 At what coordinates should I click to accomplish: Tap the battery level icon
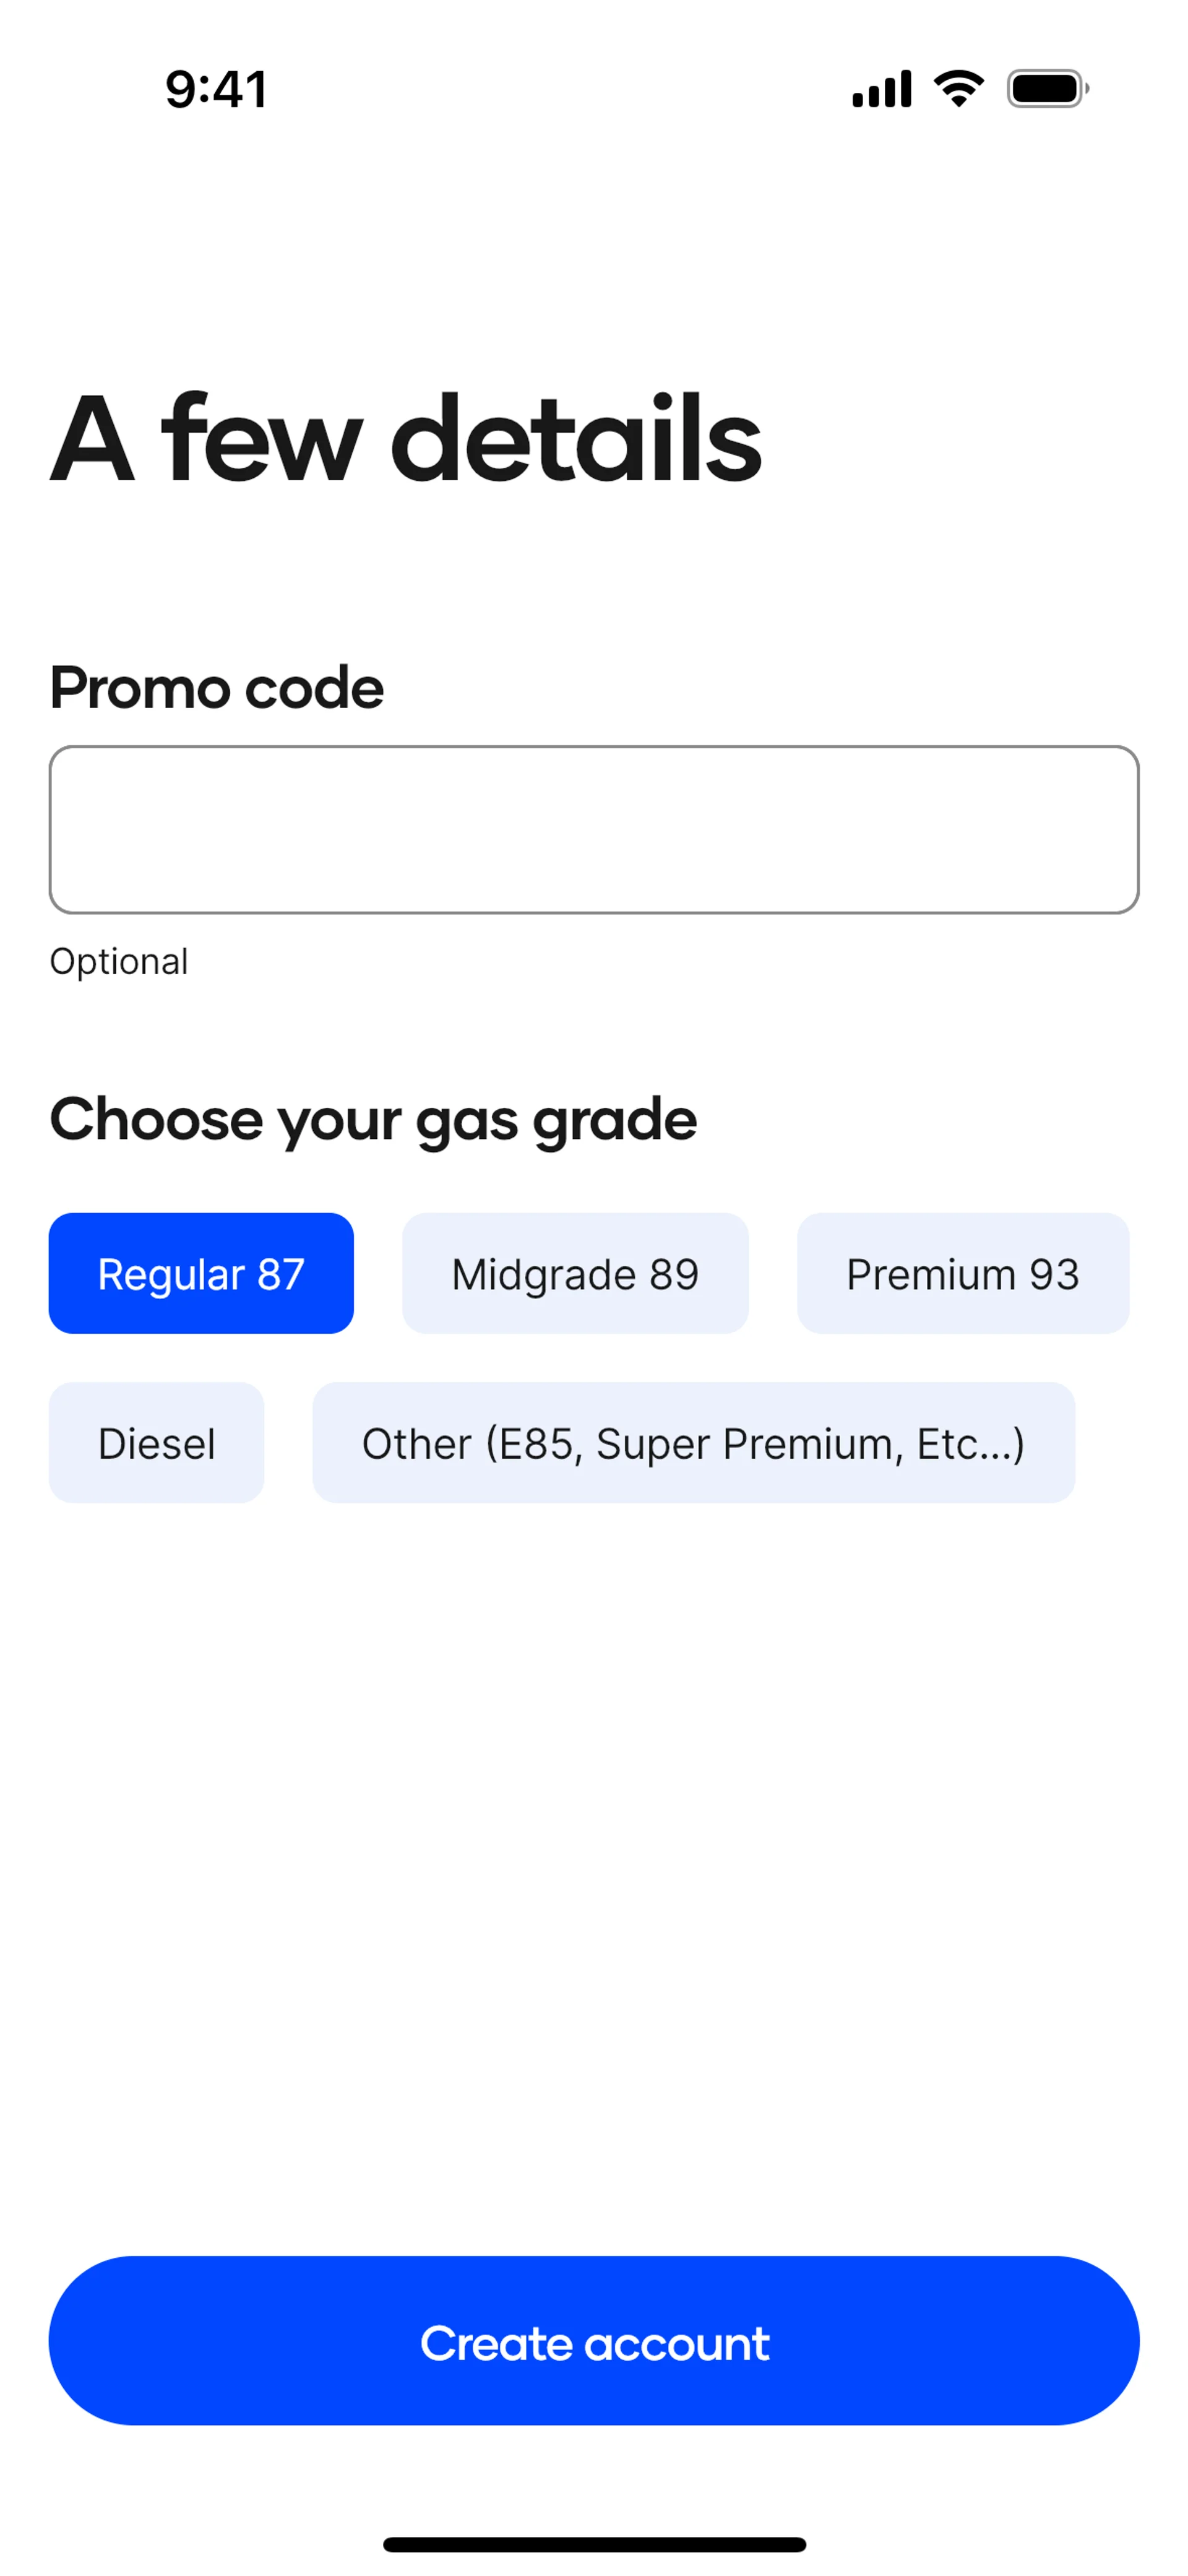1046,89
